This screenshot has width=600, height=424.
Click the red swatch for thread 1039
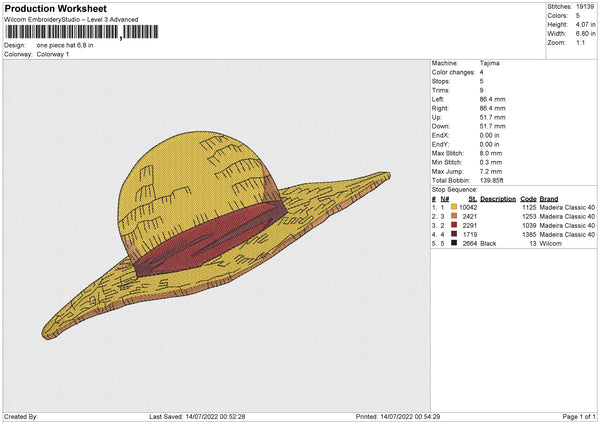pos(454,225)
